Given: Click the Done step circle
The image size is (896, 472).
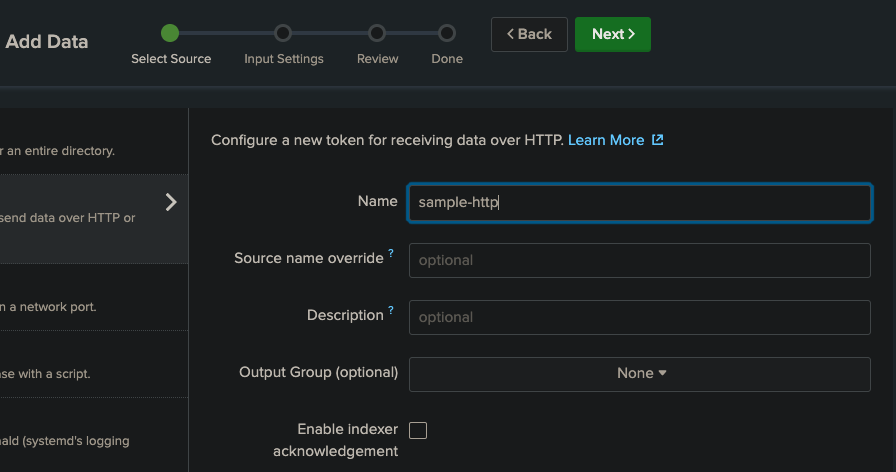Looking at the screenshot, I should coord(447,33).
